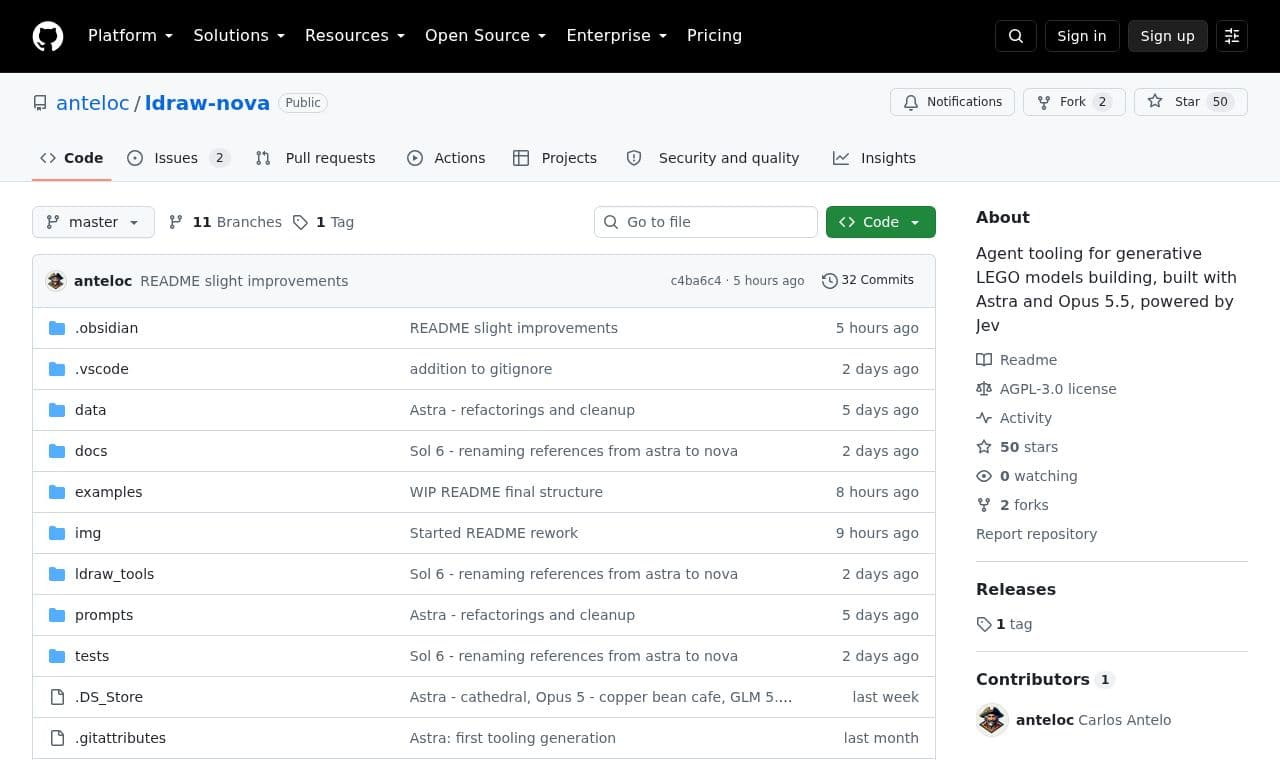Click the Sign up button

click(x=1168, y=36)
